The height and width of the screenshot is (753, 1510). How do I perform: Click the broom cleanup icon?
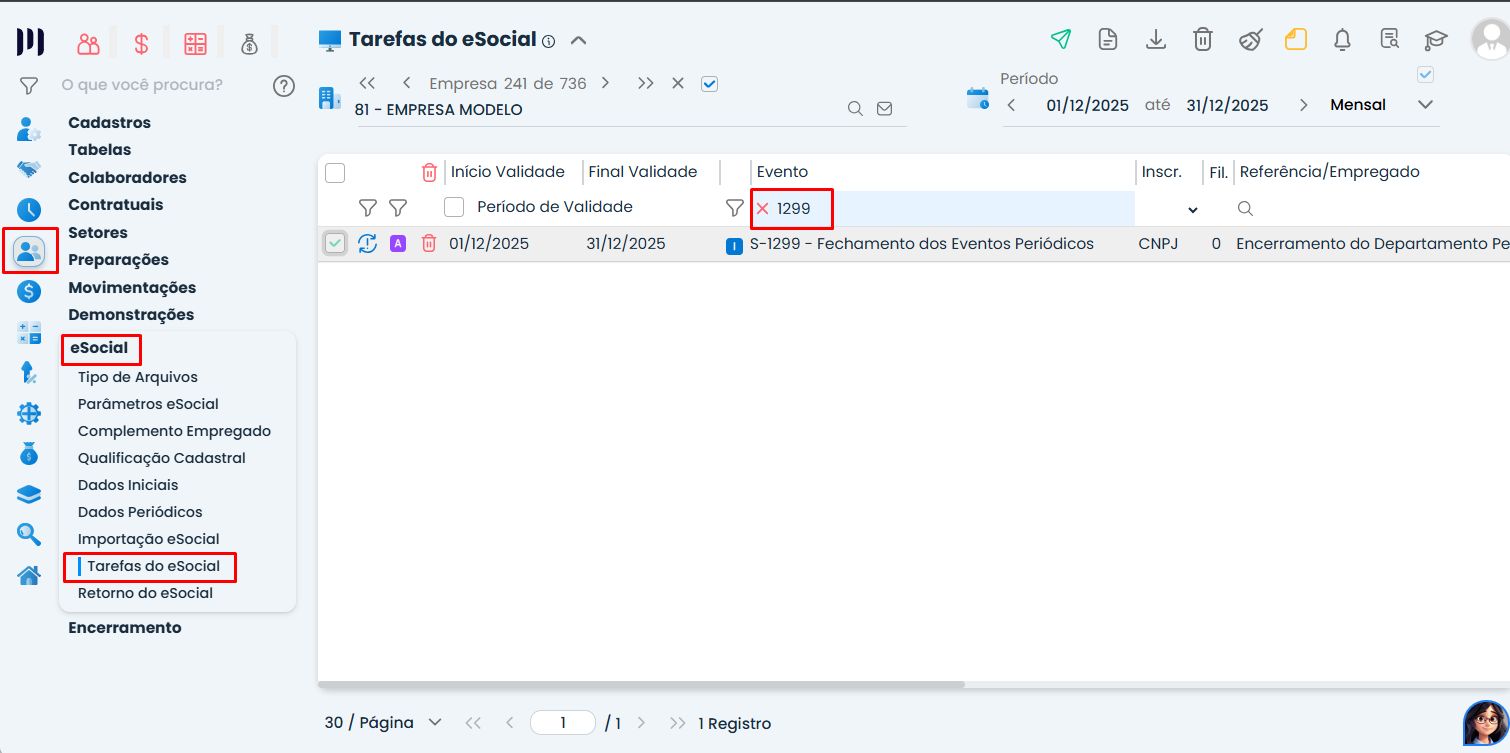1250,39
